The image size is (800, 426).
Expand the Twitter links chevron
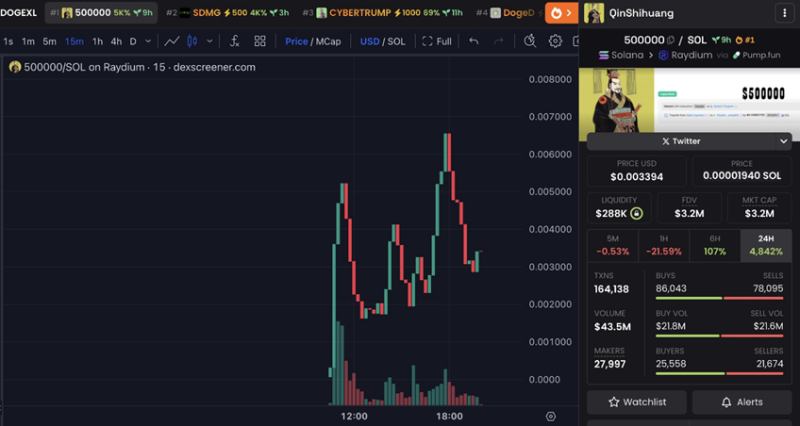click(x=784, y=141)
